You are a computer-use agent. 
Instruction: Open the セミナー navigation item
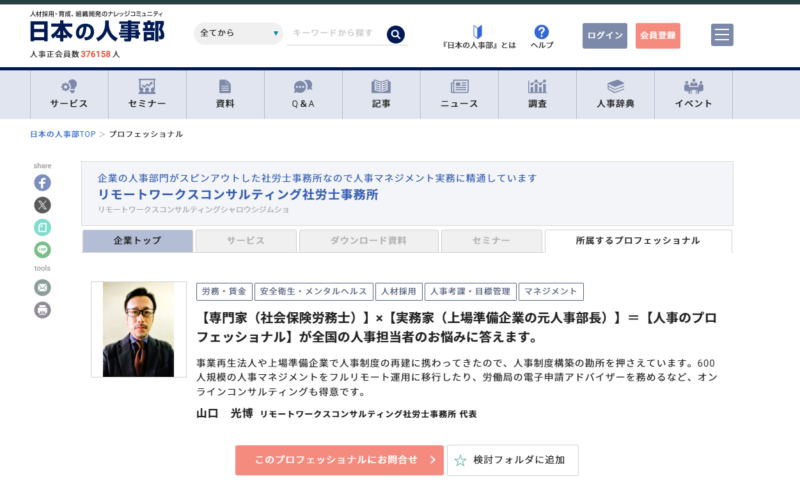(147, 94)
